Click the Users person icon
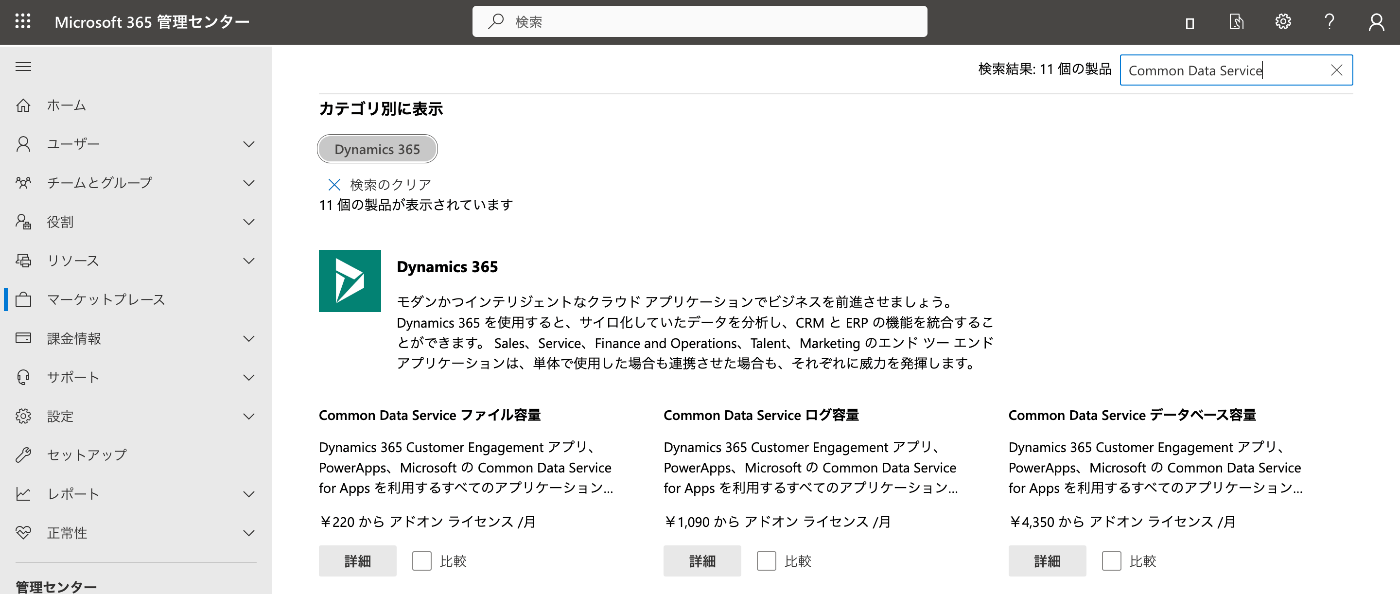The image size is (1400, 594). (24, 144)
